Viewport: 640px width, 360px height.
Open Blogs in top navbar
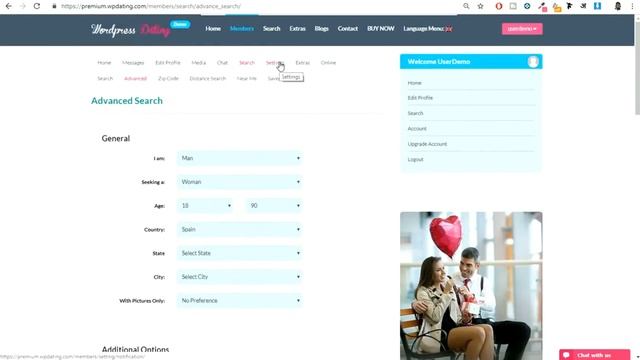(x=322, y=29)
